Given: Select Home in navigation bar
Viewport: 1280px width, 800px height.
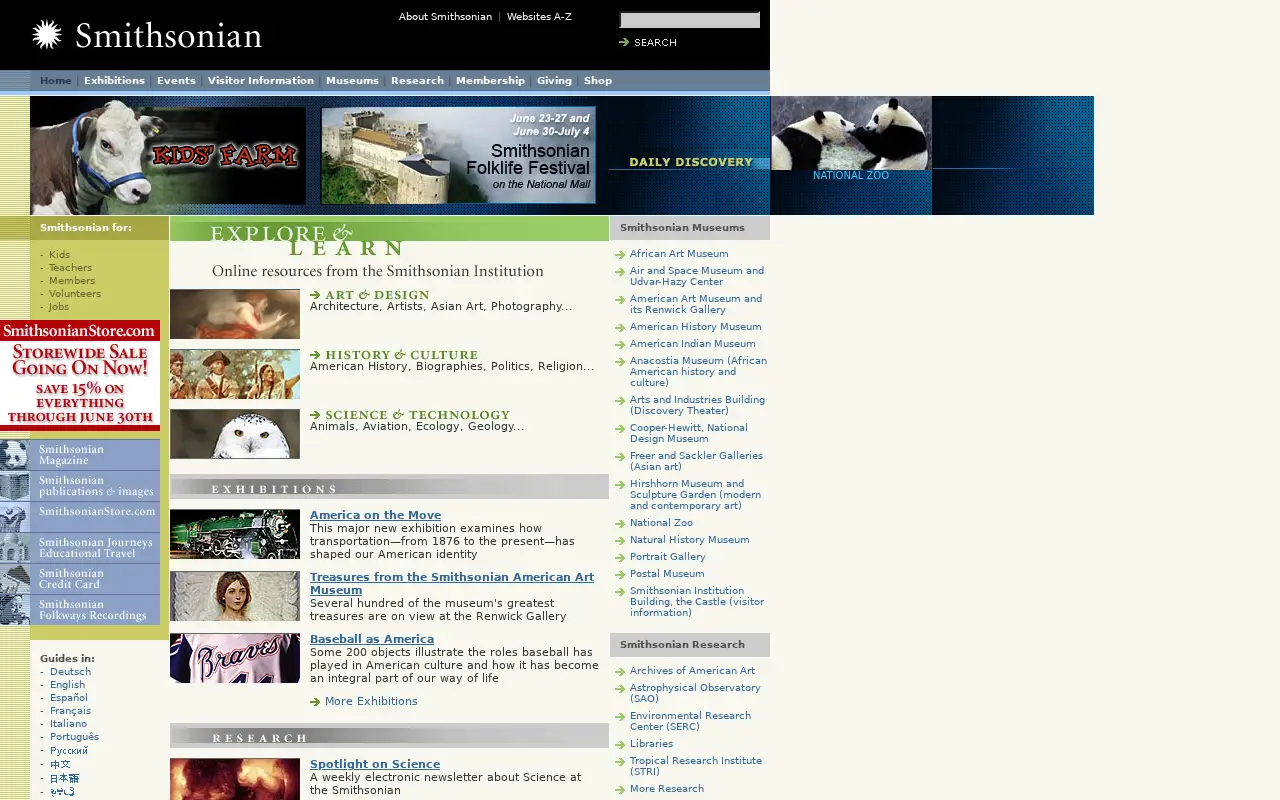Looking at the screenshot, I should coord(56,81).
